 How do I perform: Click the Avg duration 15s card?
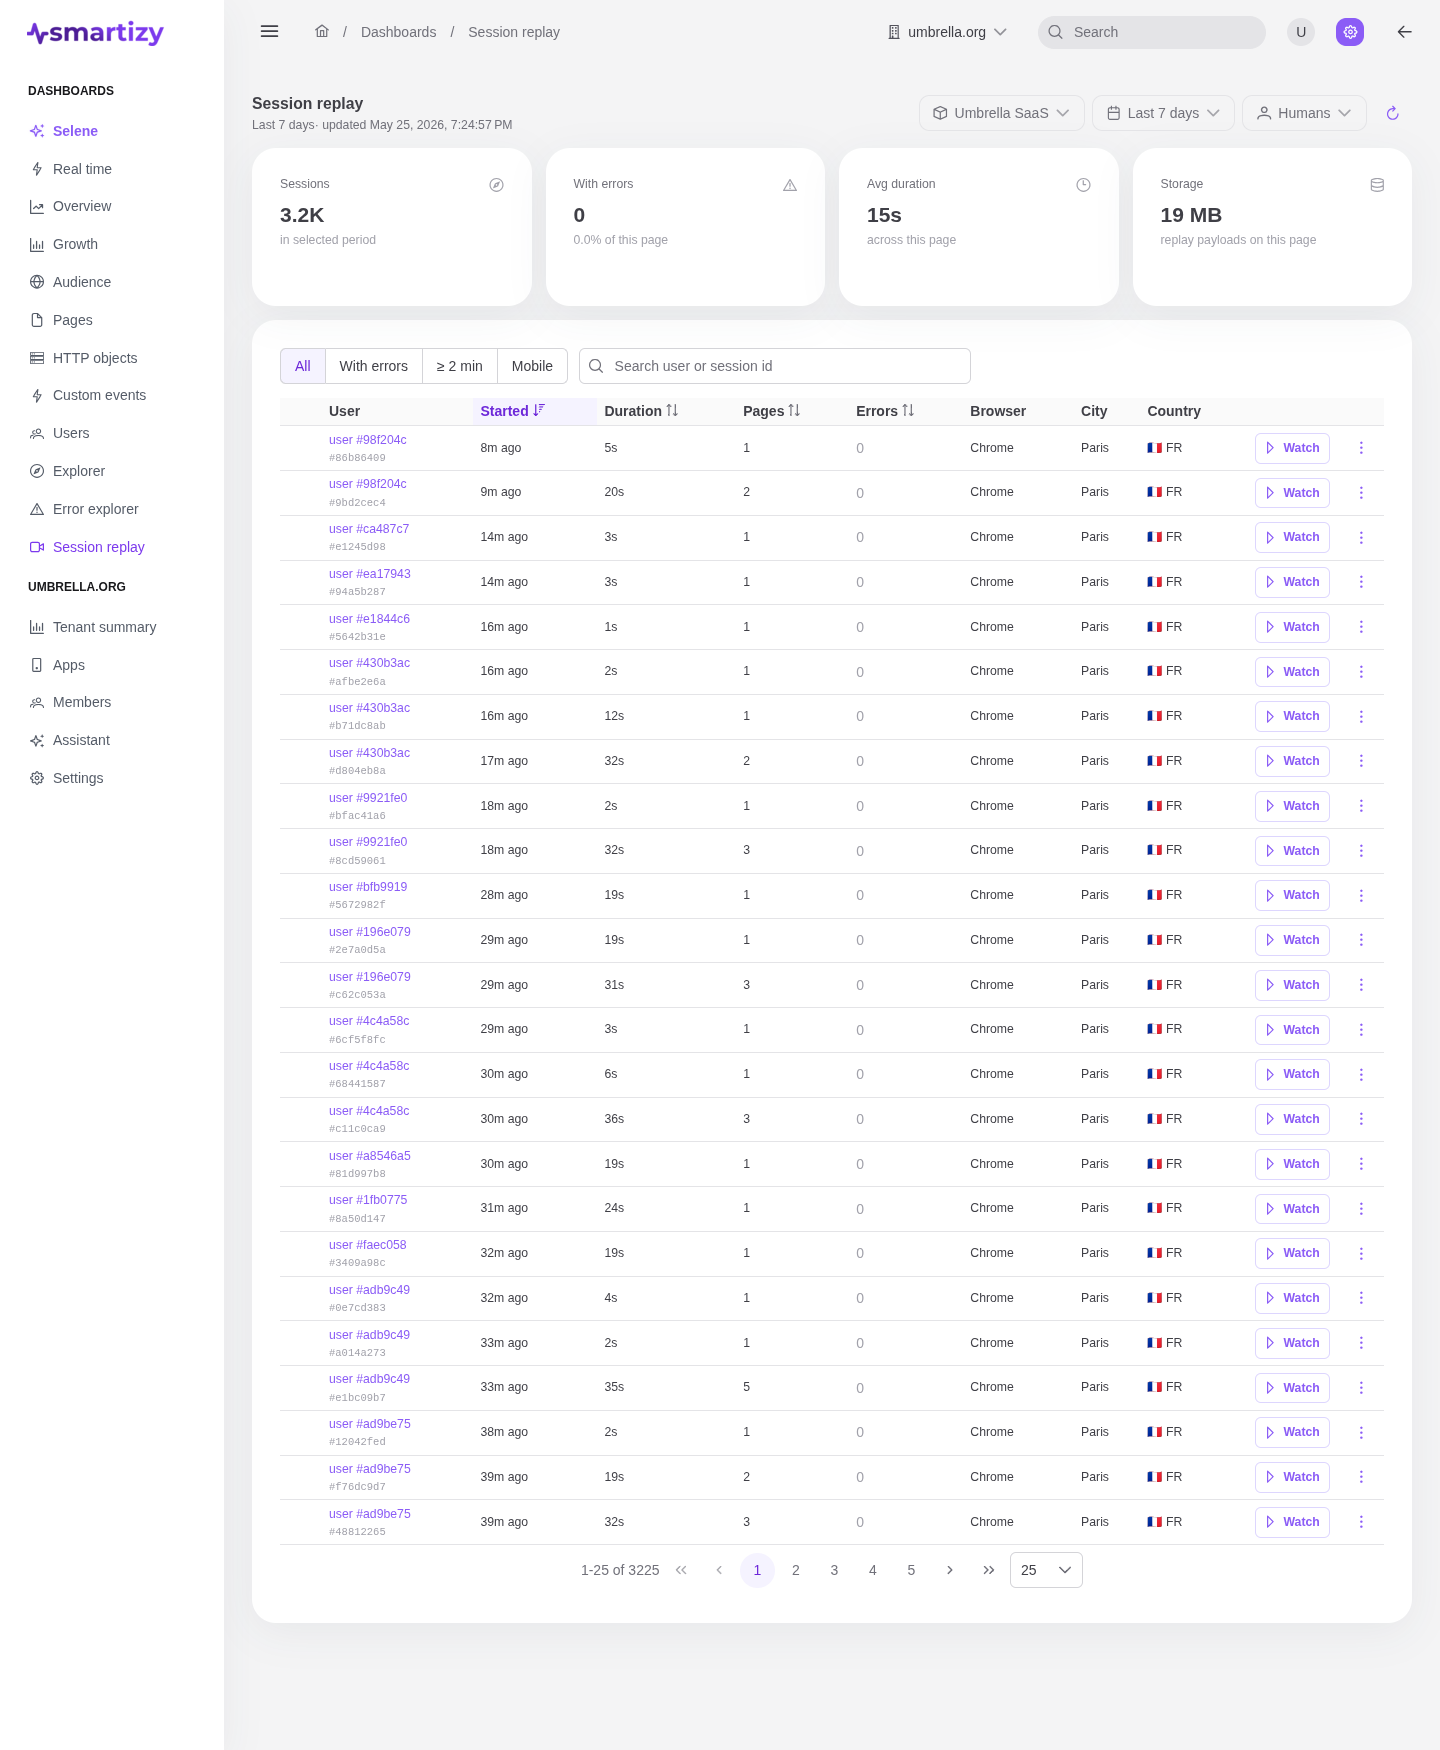pos(979,227)
